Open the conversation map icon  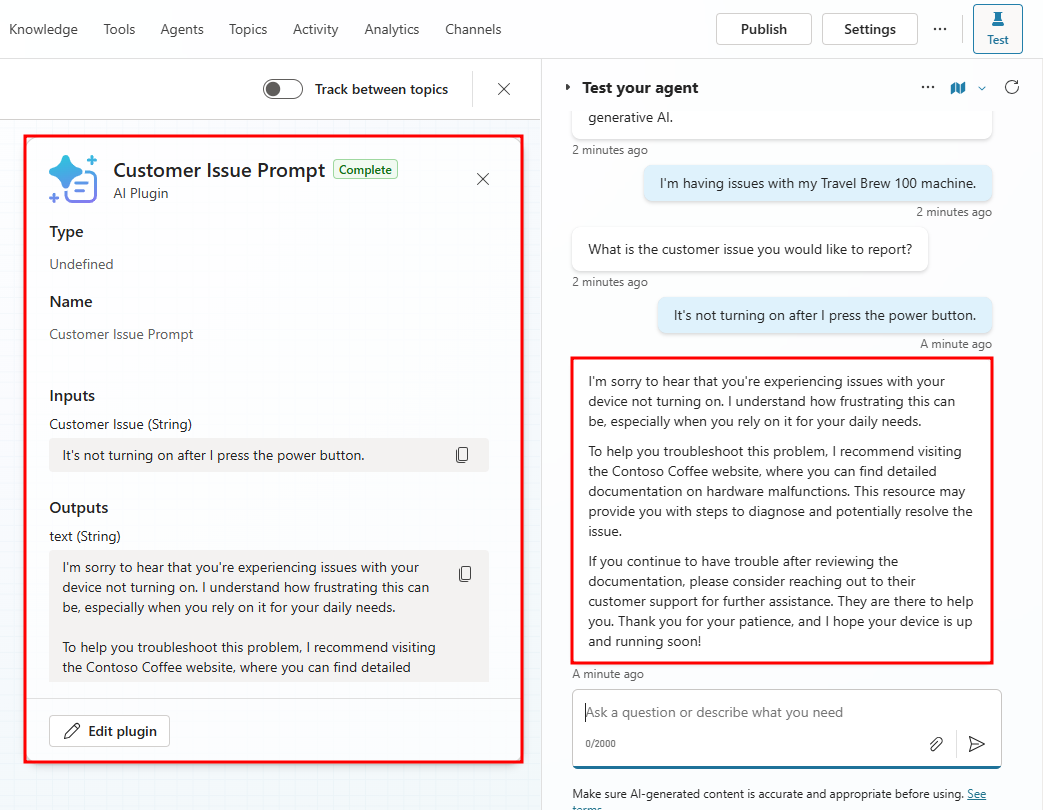(x=958, y=88)
